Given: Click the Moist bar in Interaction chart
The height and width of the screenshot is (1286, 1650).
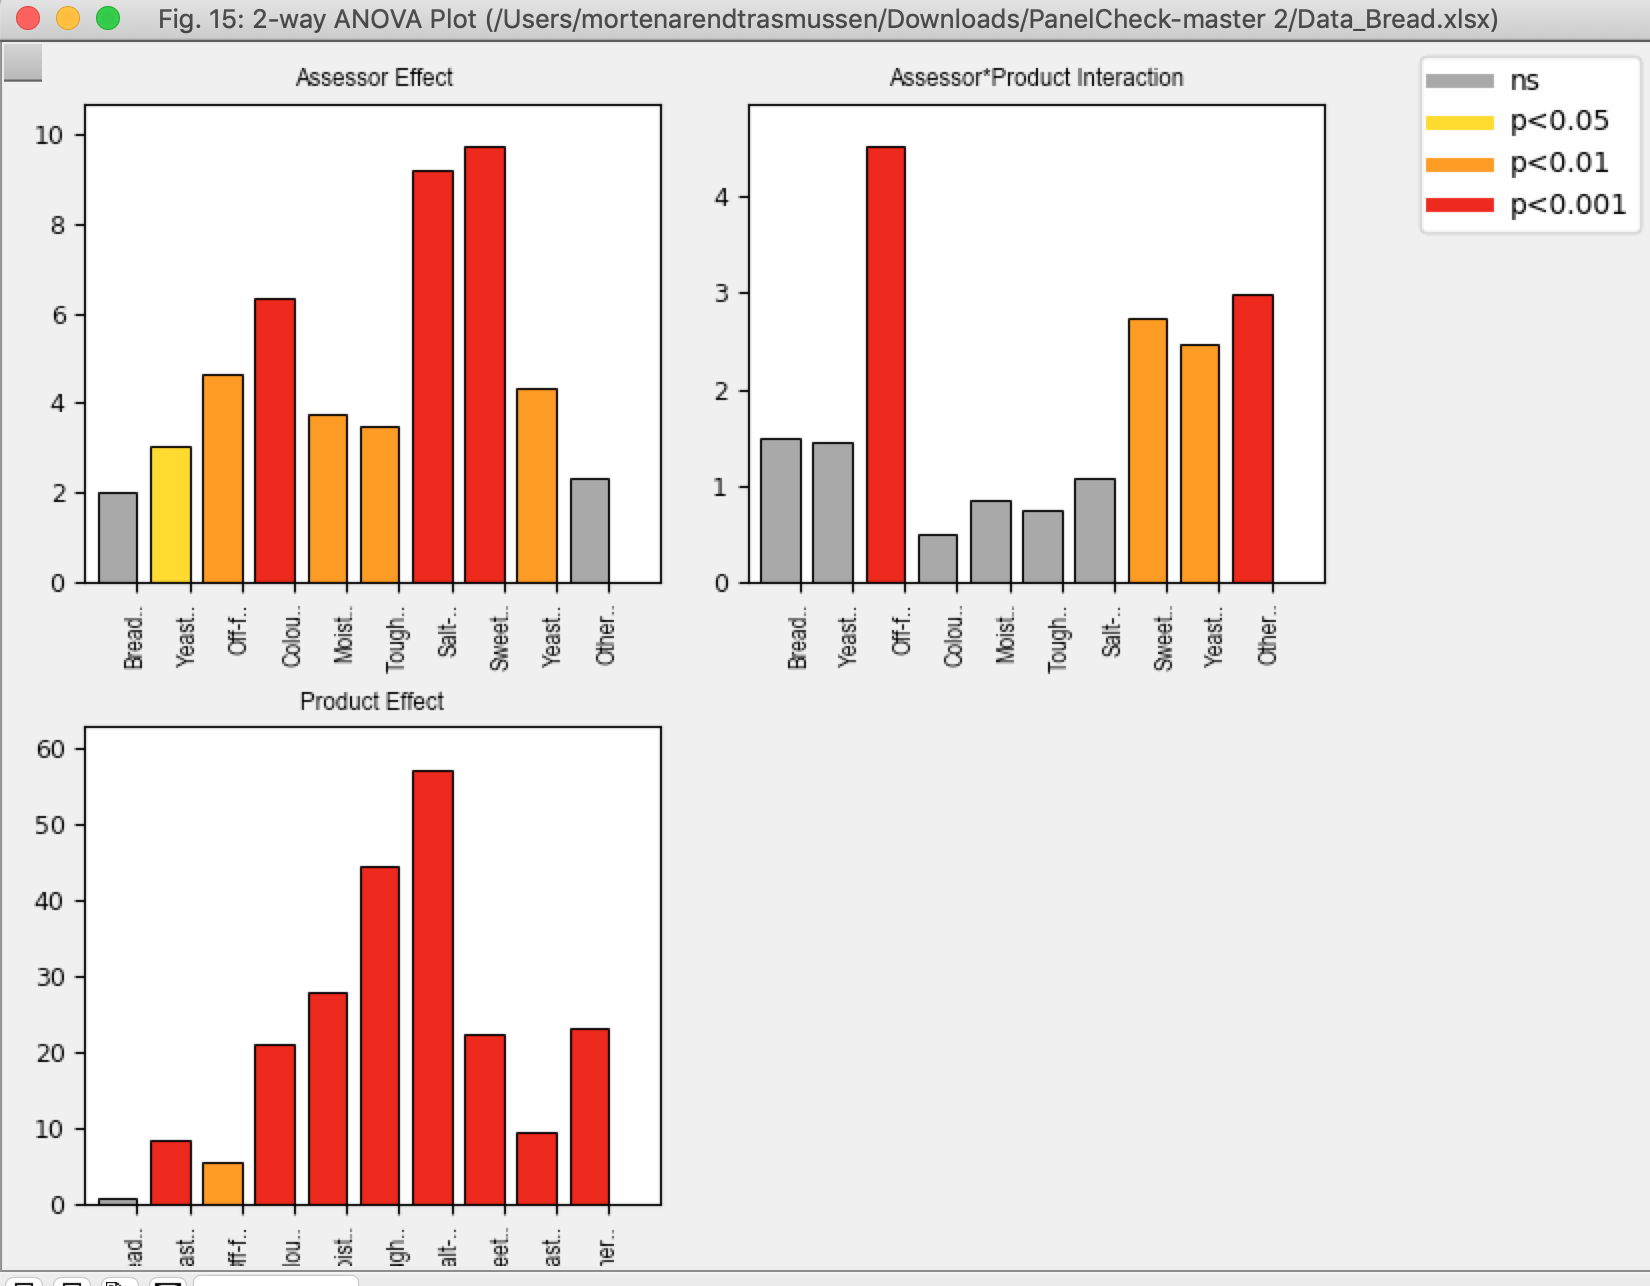Looking at the screenshot, I should [991, 542].
